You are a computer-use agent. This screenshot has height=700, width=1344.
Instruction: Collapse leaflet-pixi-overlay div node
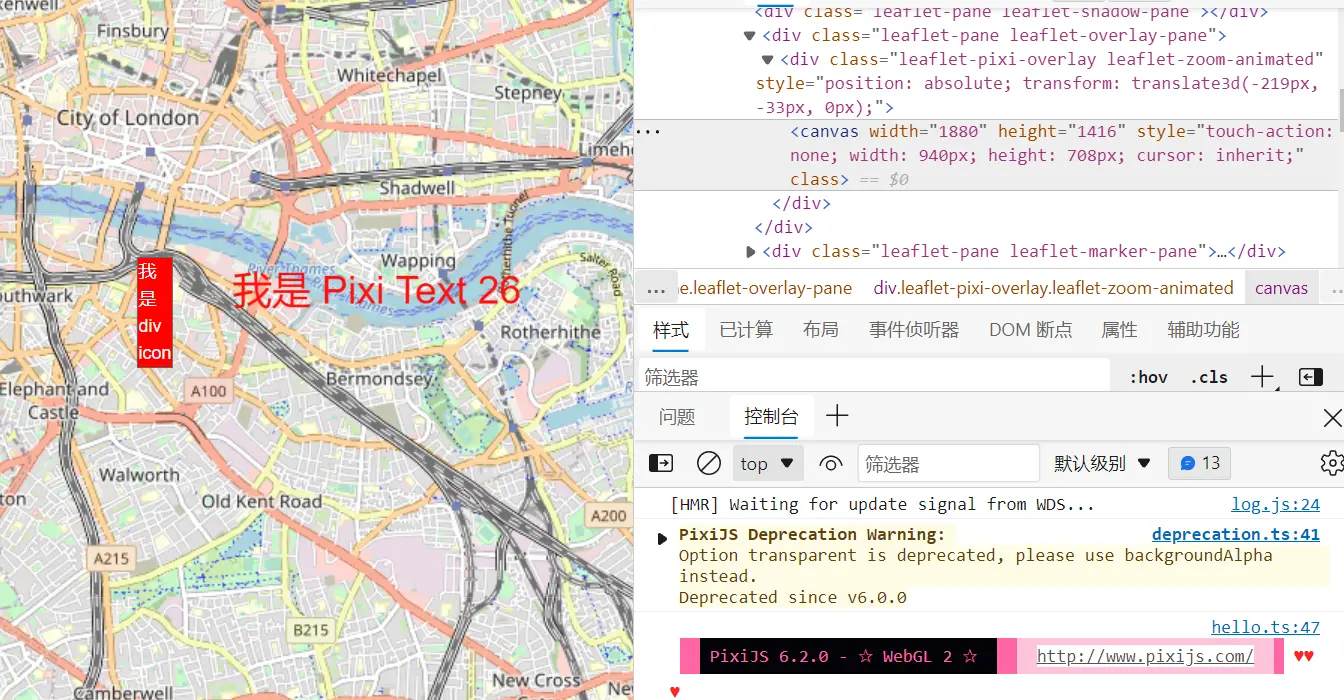click(768, 60)
